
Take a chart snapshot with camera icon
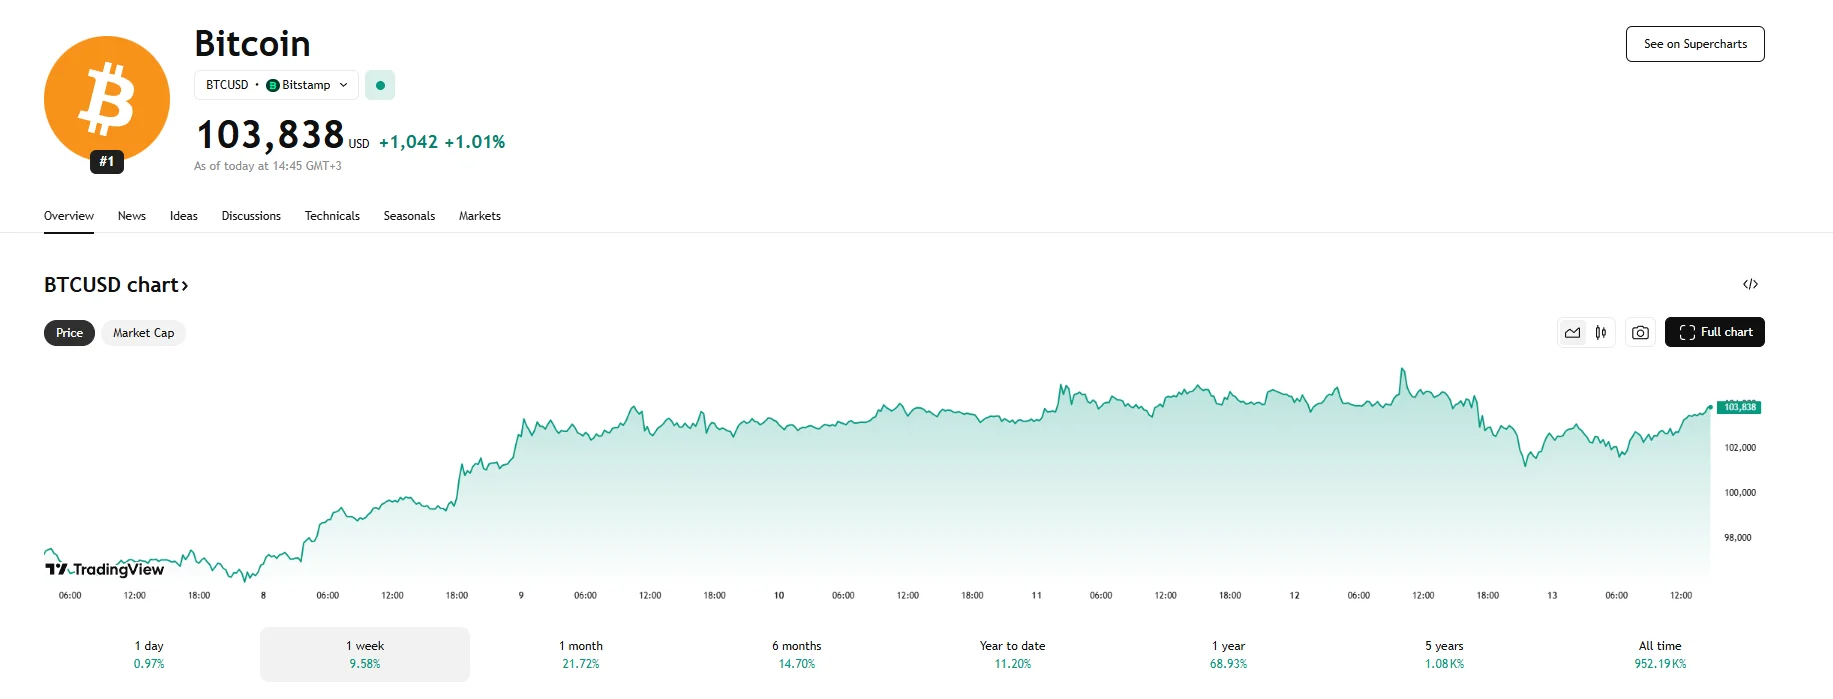(x=1640, y=333)
